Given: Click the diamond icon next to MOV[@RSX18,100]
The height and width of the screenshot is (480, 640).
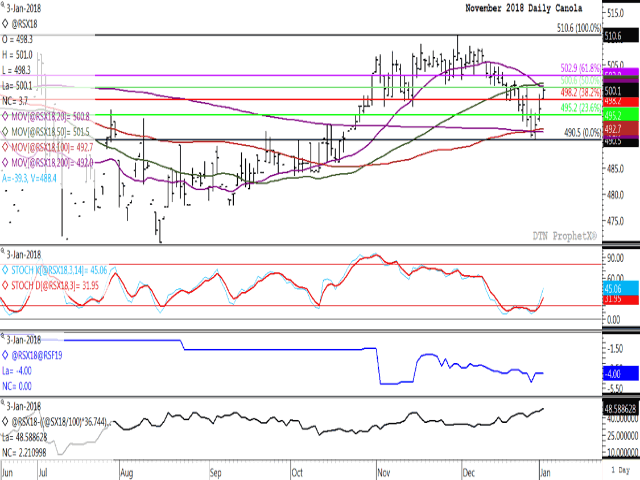Looking at the screenshot, I should (x=5, y=147).
